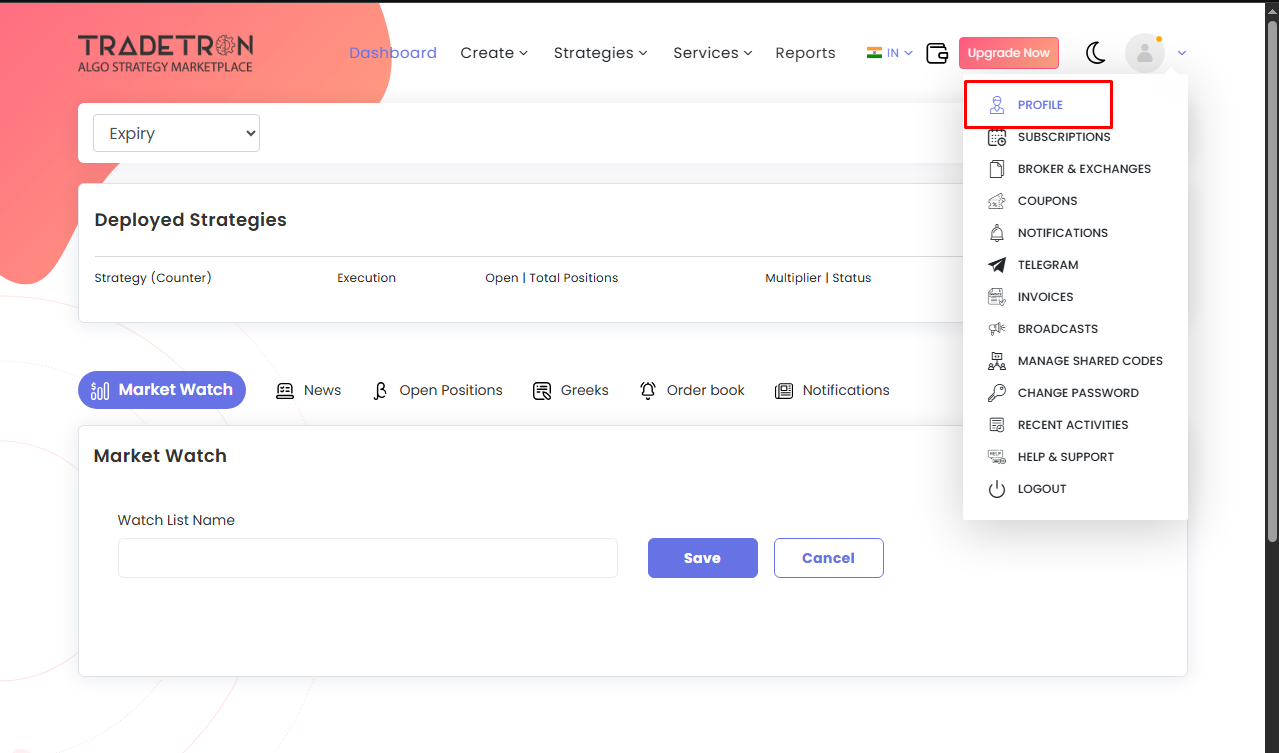Image resolution: width=1279 pixels, height=753 pixels.
Task: Open the IN country selector
Action: [889, 53]
